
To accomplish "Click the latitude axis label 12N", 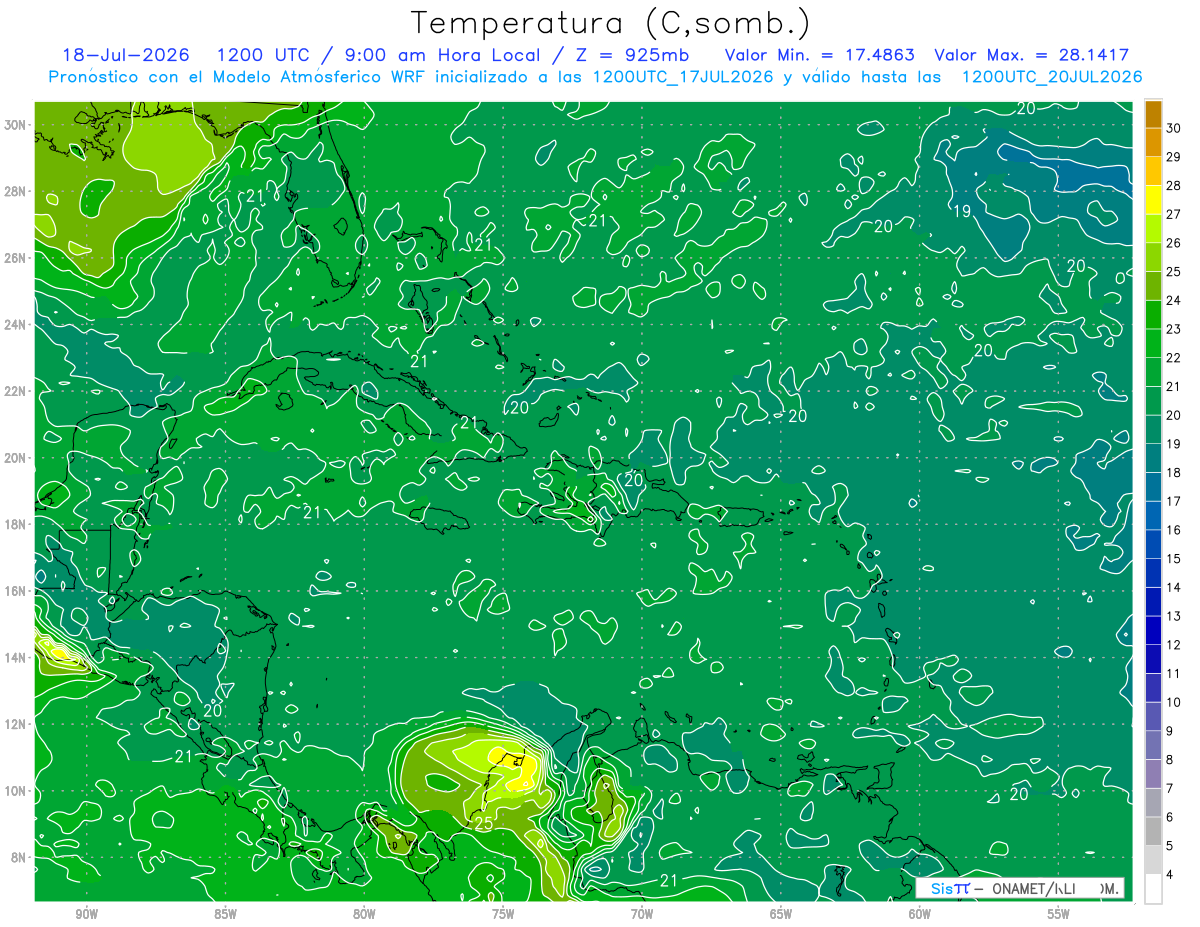I will point(16,724).
